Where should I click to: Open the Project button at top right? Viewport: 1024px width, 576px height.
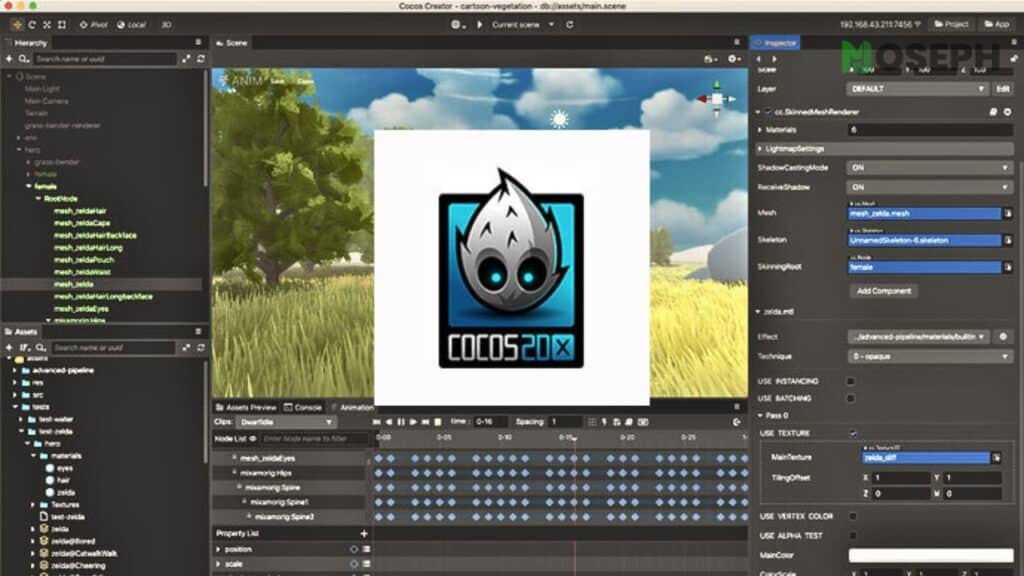[951, 24]
